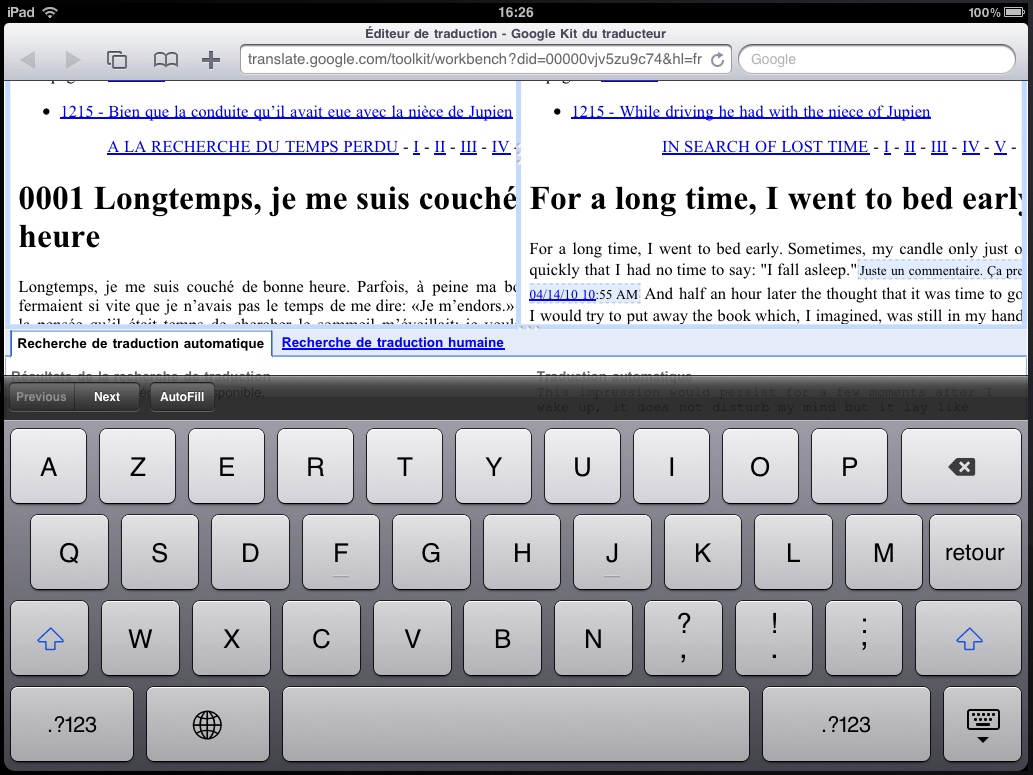The width and height of the screenshot is (1033, 775).
Task: Open the bookmarks book icon
Action: pyautogui.click(x=165, y=60)
